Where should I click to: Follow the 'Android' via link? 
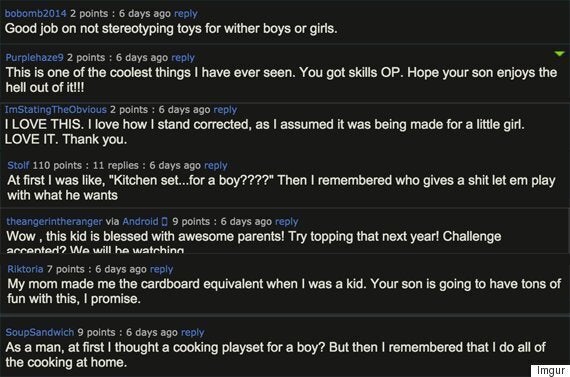click(140, 221)
